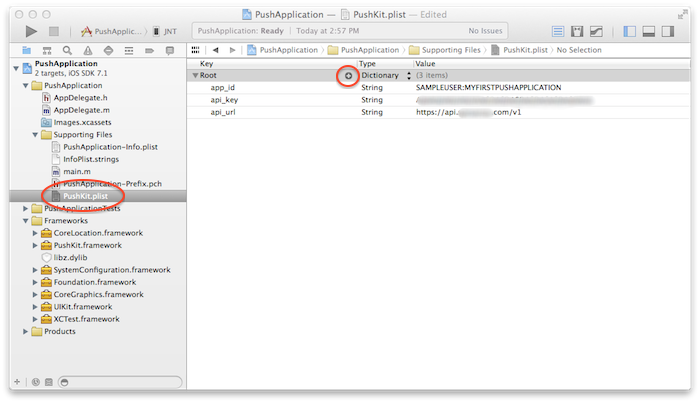The height and width of the screenshot is (403, 700).
Task: Open Images.xcassets
Action: click(83, 122)
